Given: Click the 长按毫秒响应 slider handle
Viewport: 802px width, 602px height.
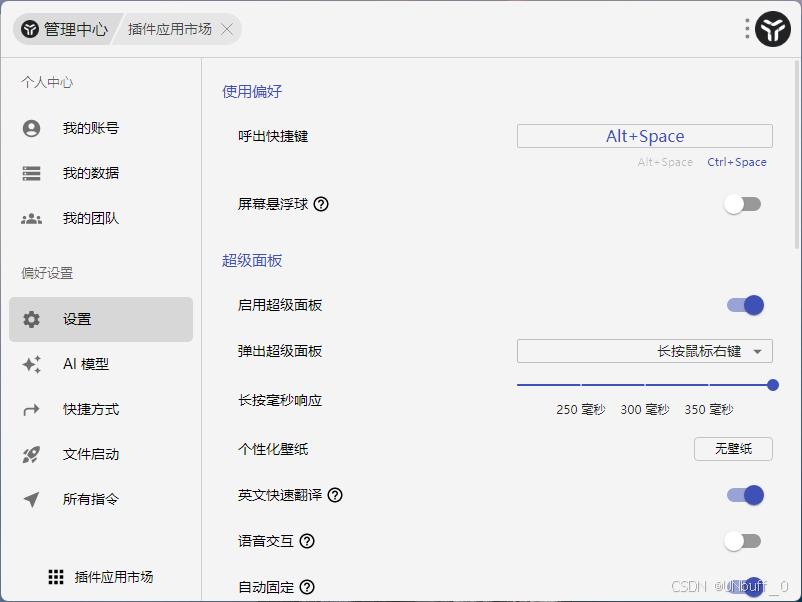Looking at the screenshot, I should (x=773, y=385).
